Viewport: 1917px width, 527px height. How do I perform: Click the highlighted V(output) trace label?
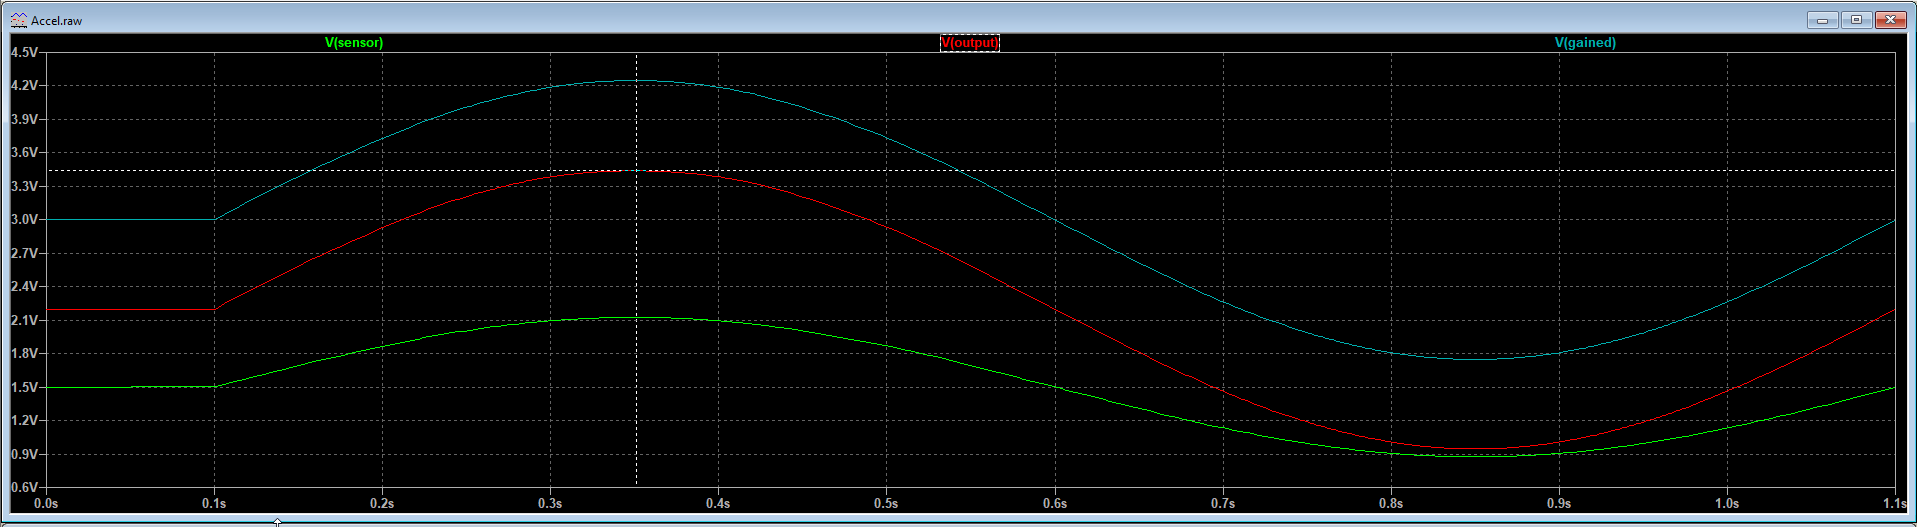(969, 43)
